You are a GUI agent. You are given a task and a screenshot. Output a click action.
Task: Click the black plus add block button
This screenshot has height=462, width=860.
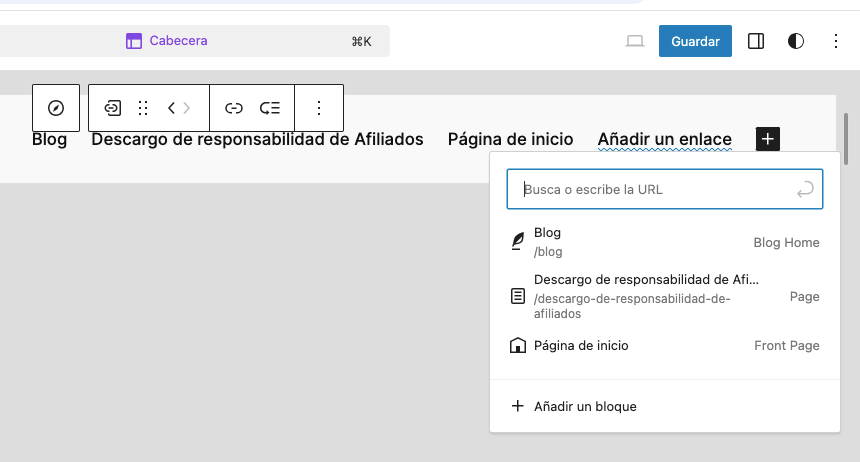(x=767, y=139)
